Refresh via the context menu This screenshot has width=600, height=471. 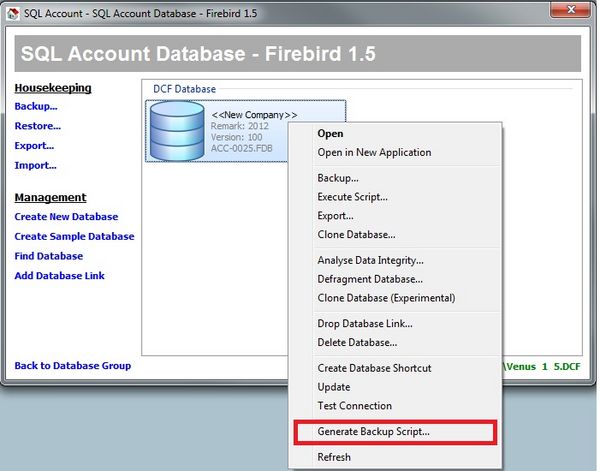pos(334,457)
